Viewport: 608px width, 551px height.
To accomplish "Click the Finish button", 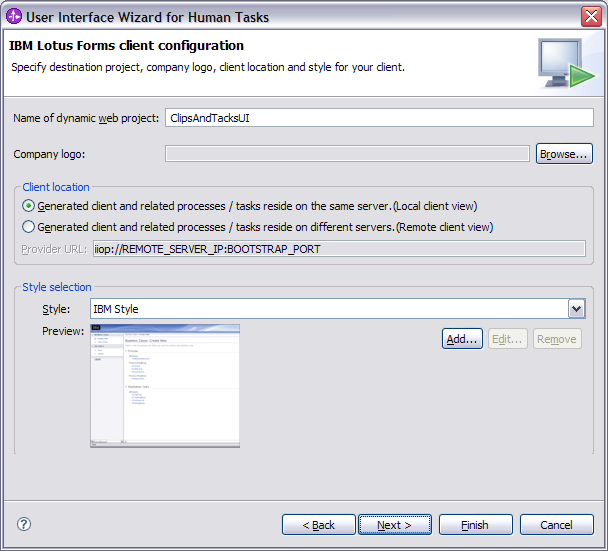I will [476, 525].
